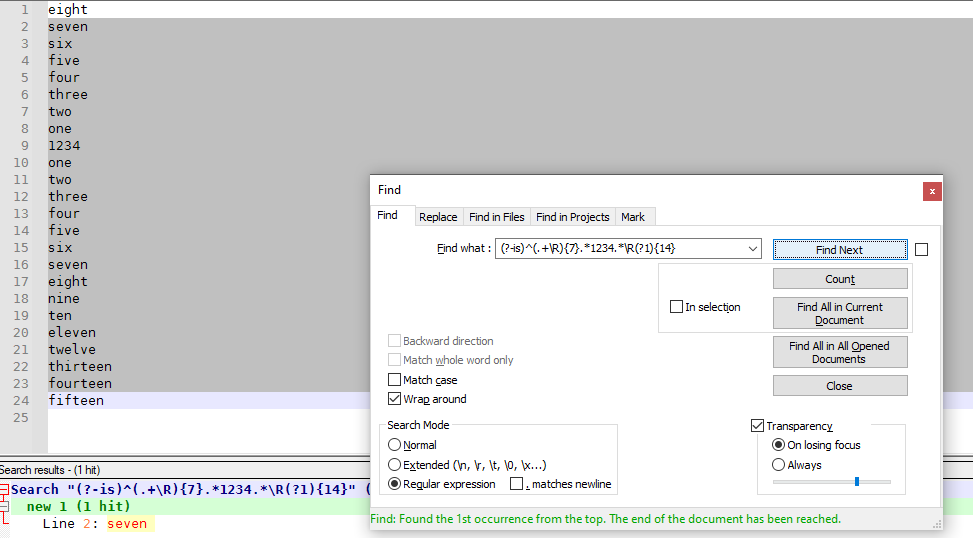Image resolution: width=973 pixels, height=538 pixels.
Task: Click the '1234' text on line 9
Action: coord(64,145)
